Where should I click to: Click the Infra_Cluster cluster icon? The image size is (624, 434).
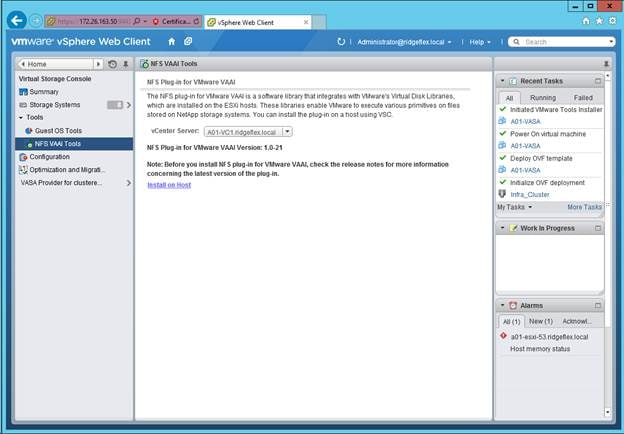coord(502,194)
